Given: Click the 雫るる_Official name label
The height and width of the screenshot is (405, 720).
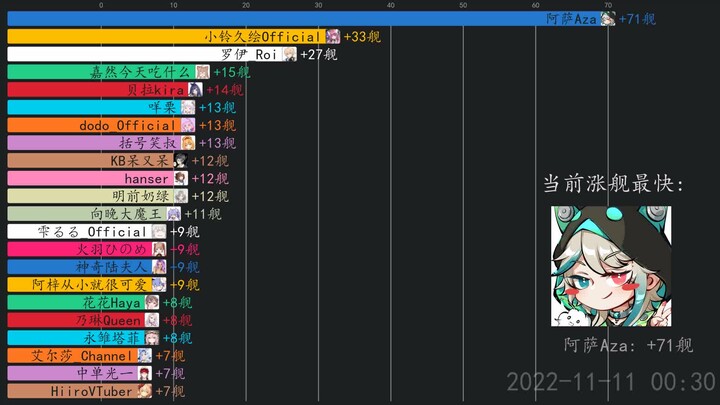Looking at the screenshot, I should (x=92, y=232).
